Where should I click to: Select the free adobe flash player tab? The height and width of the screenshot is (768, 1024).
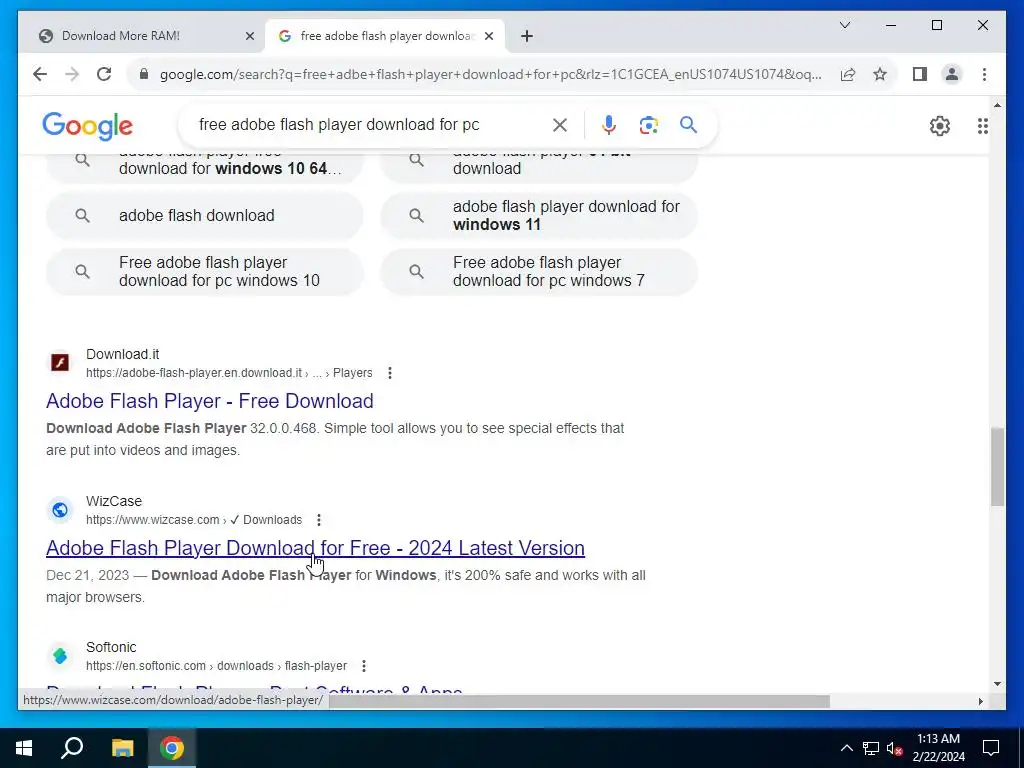pyautogui.click(x=387, y=36)
